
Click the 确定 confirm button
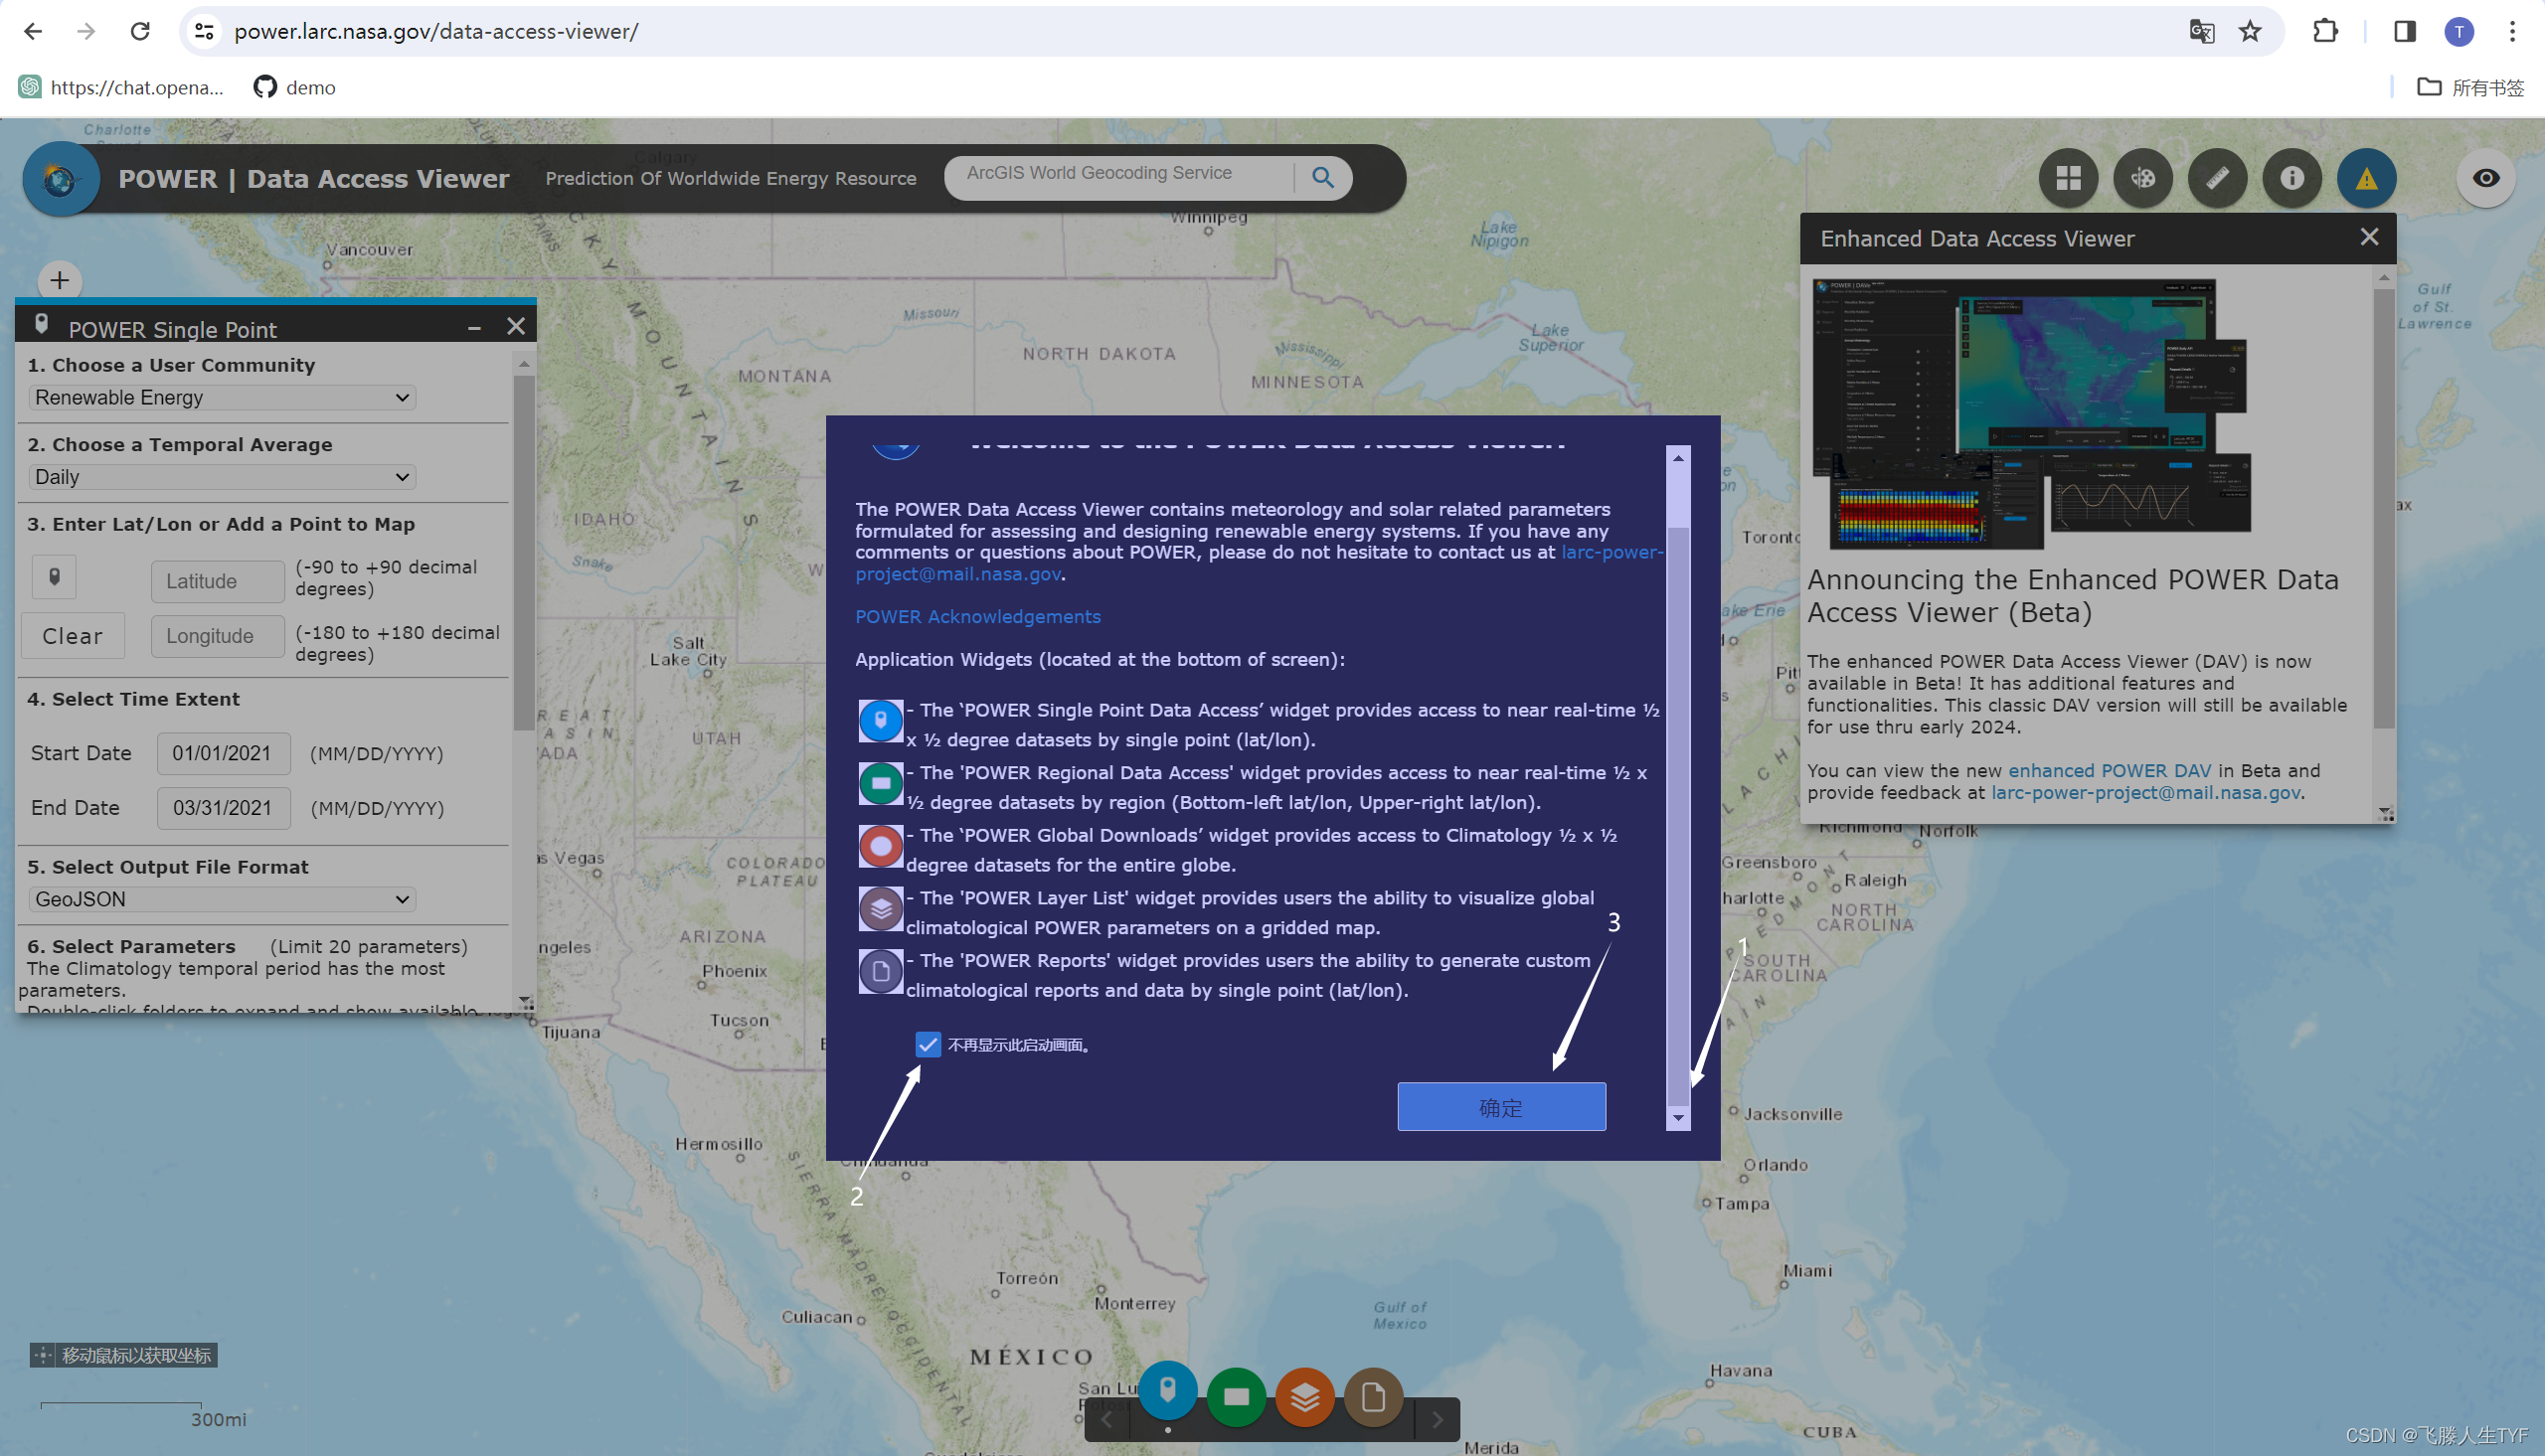pyautogui.click(x=1501, y=1107)
